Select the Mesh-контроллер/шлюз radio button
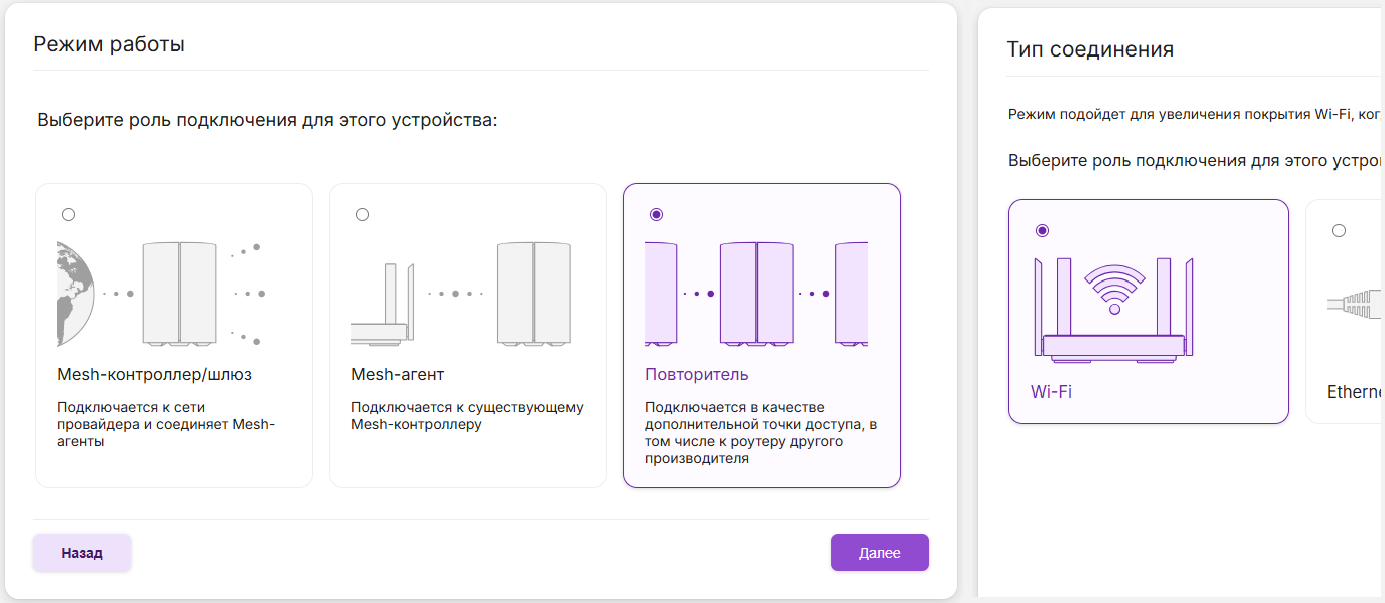The width and height of the screenshot is (1385, 603). click(x=68, y=214)
